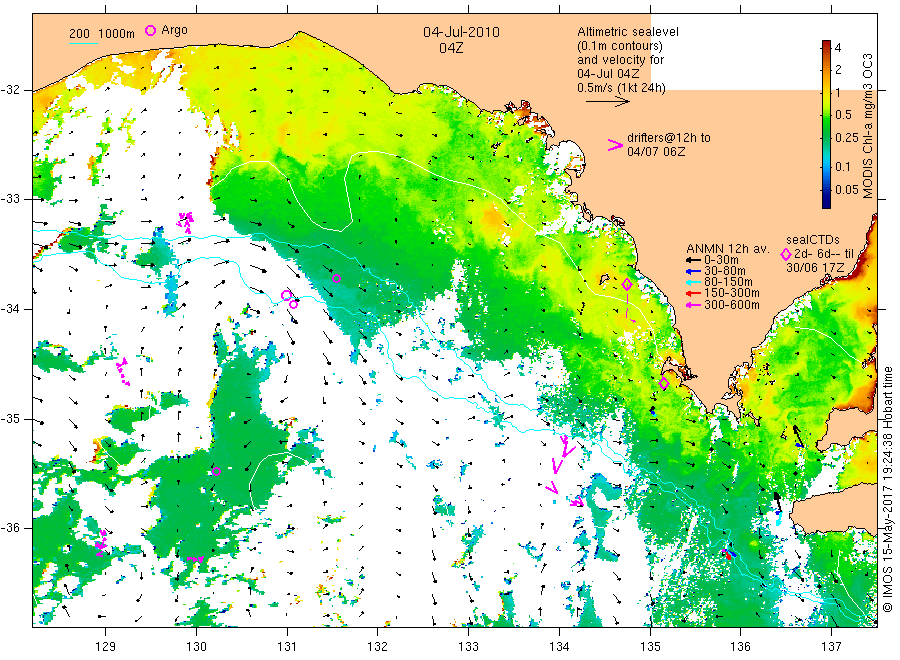Screen dimensions: 900x660
Task: Click the '04-Jul-2010' date title
Action: click(x=461, y=32)
